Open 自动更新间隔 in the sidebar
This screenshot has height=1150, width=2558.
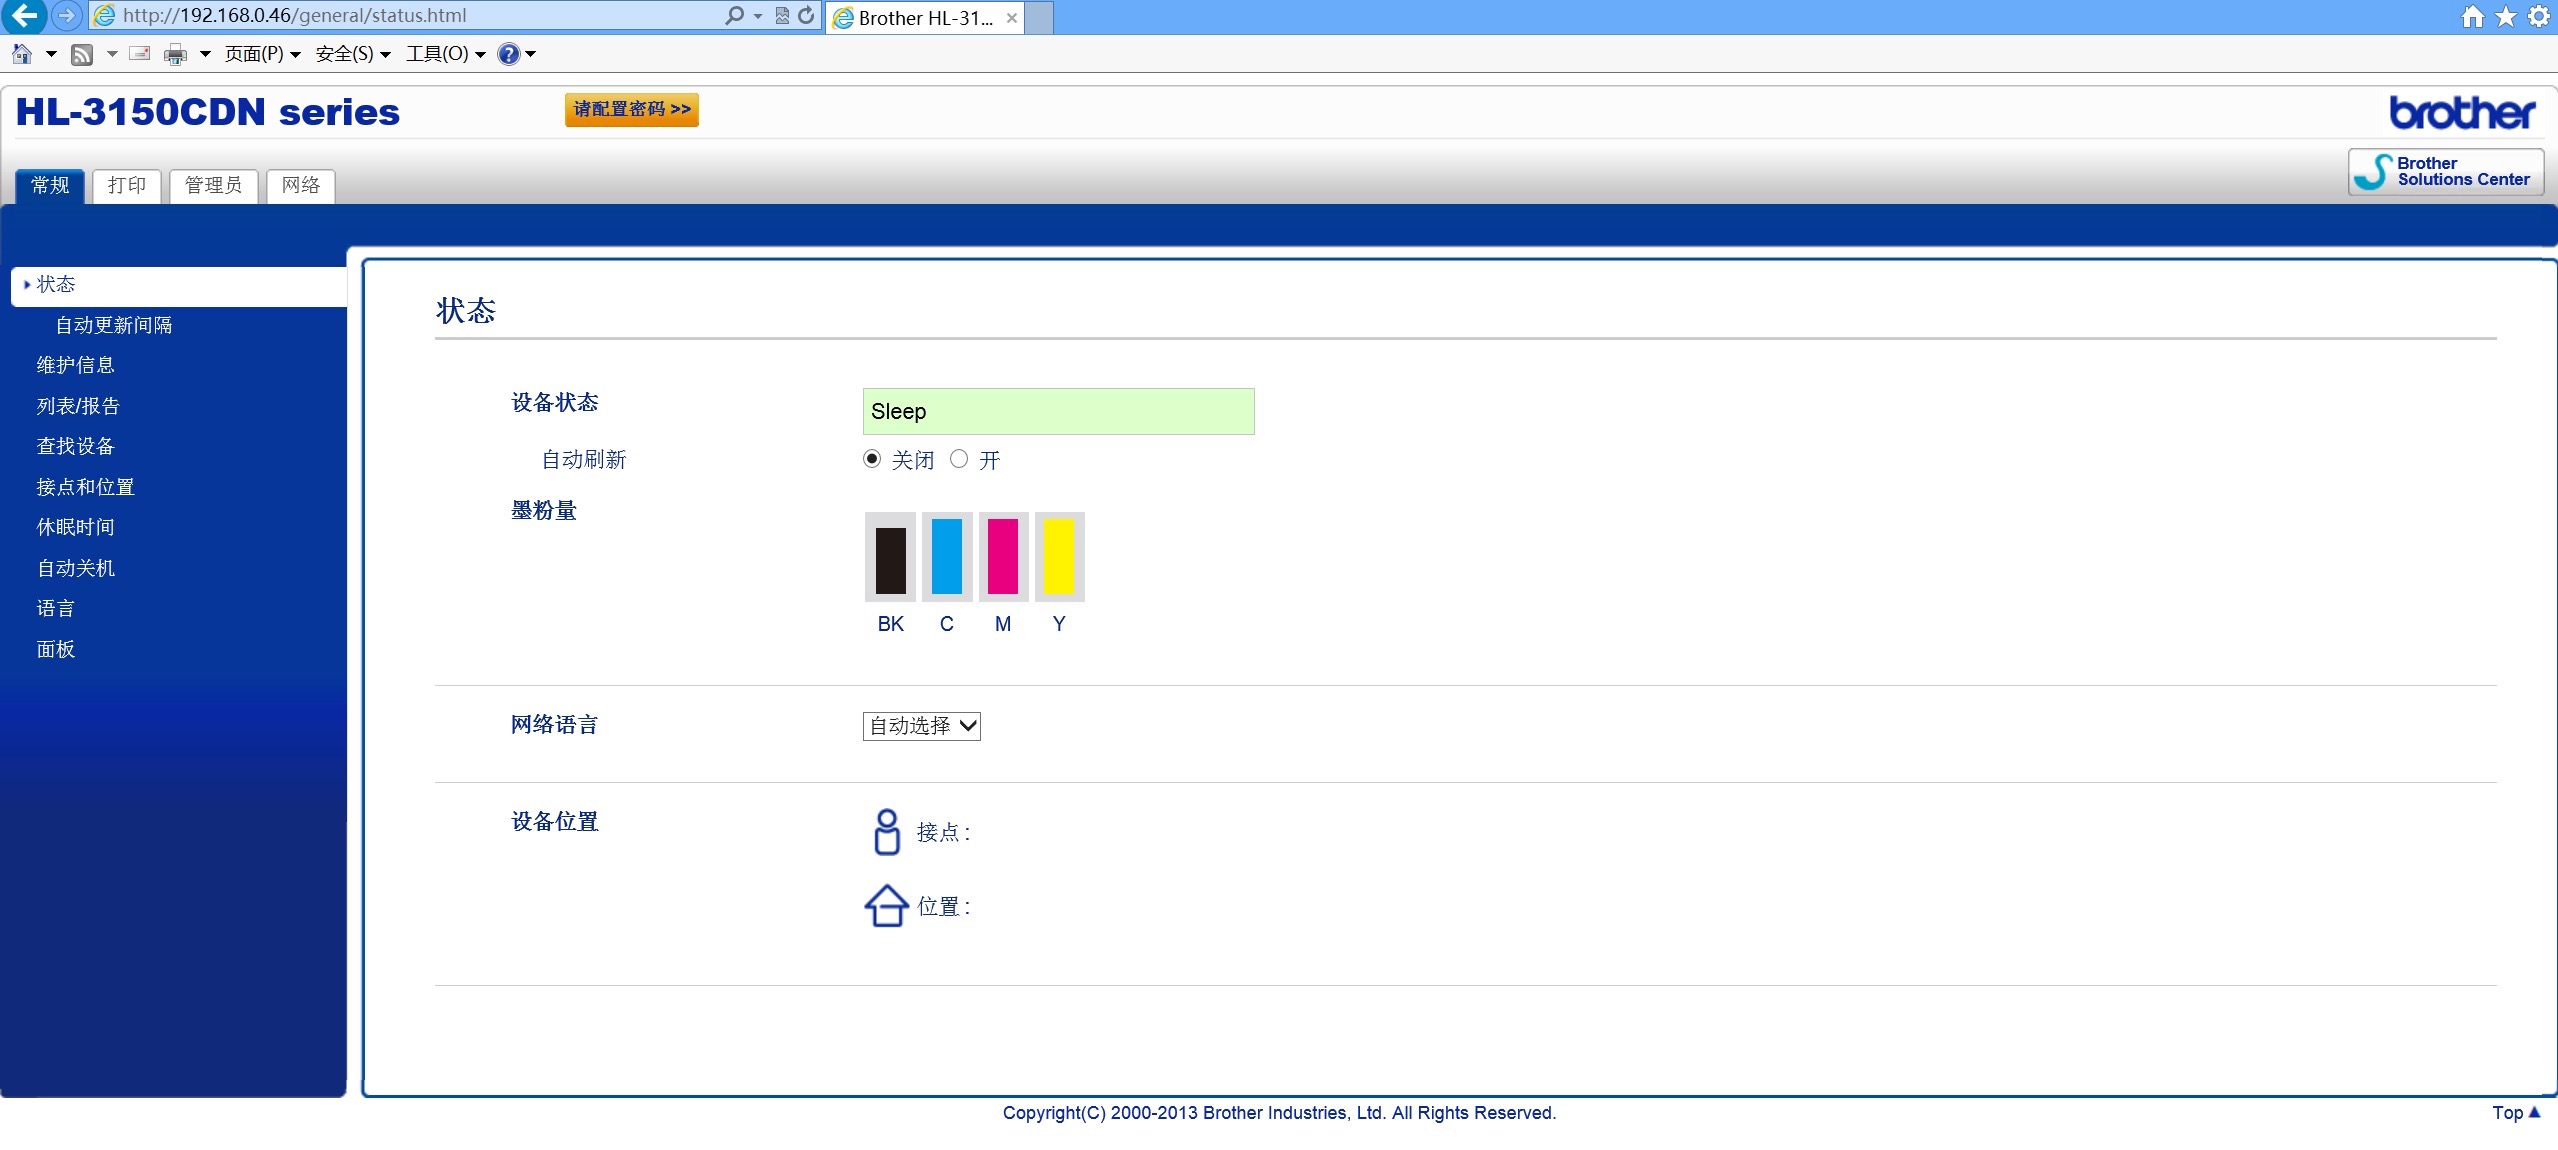tap(114, 325)
